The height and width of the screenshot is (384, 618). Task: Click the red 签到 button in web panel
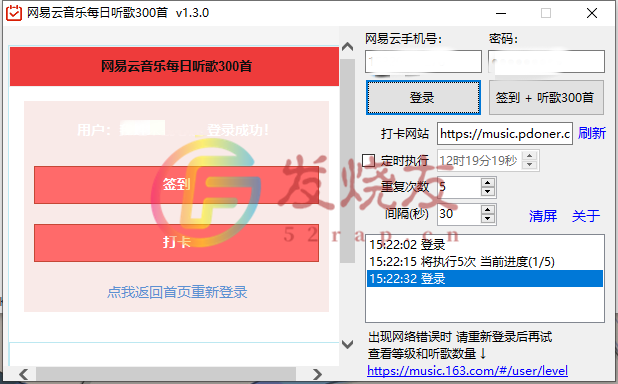tap(176, 185)
